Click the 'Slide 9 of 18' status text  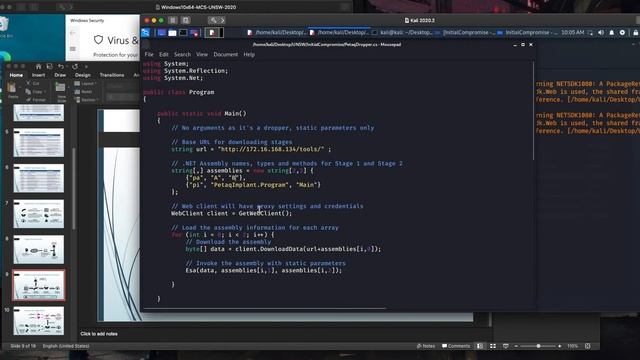23,346
